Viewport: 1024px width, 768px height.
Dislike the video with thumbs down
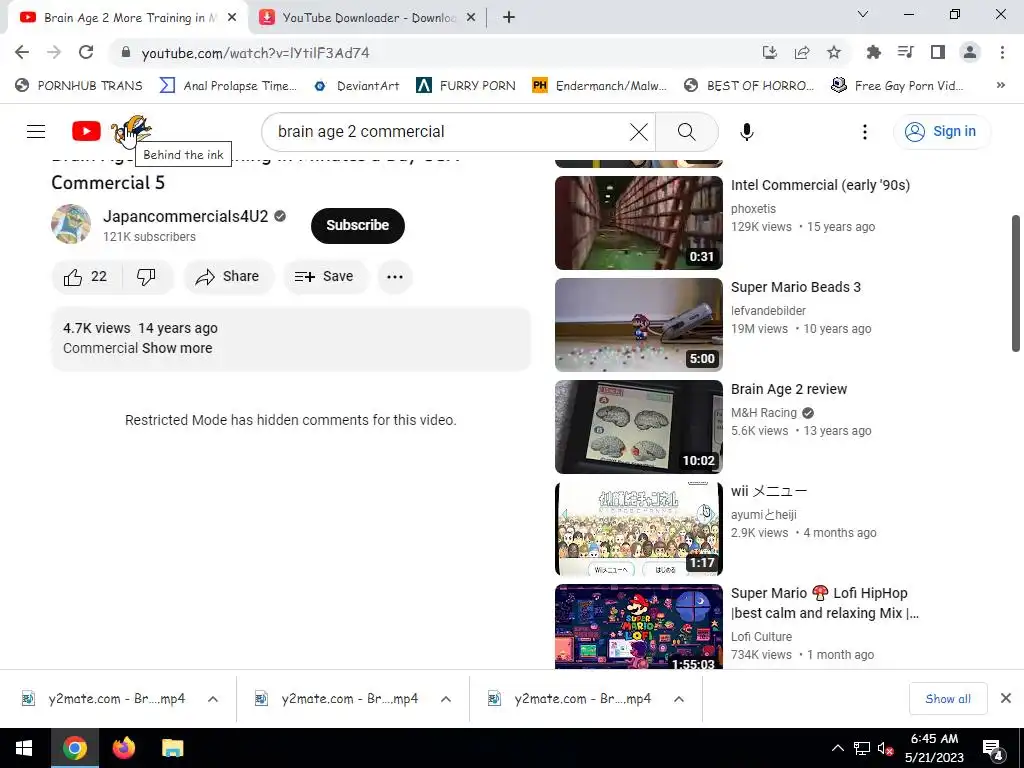point(146,277)
